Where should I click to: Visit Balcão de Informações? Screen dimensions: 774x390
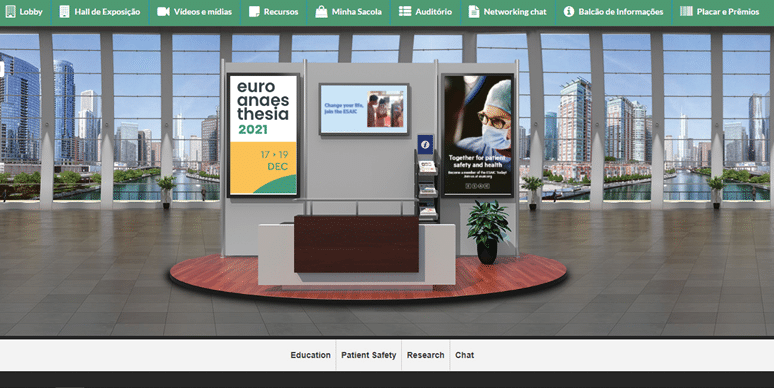point(614,12)
